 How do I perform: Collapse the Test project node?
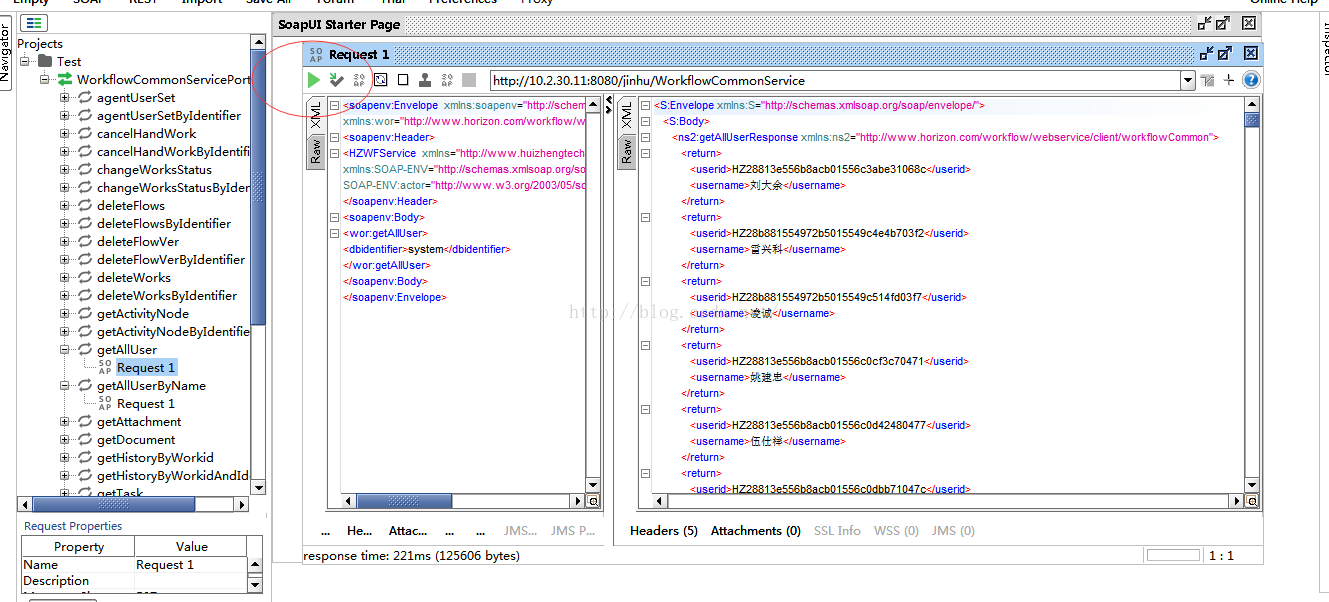pyautogui.click(x=25, y=61)
